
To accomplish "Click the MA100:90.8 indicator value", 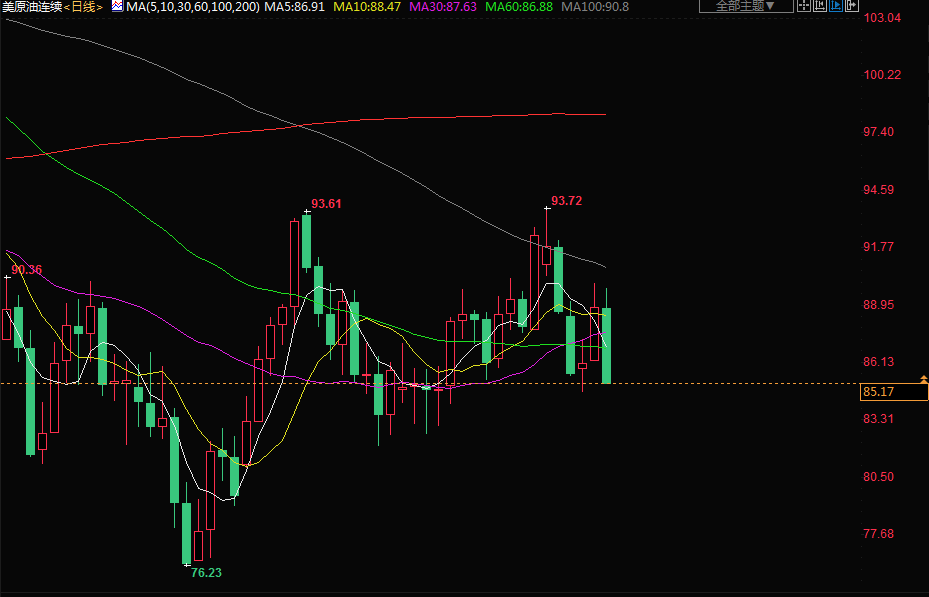I will [595, 7].
